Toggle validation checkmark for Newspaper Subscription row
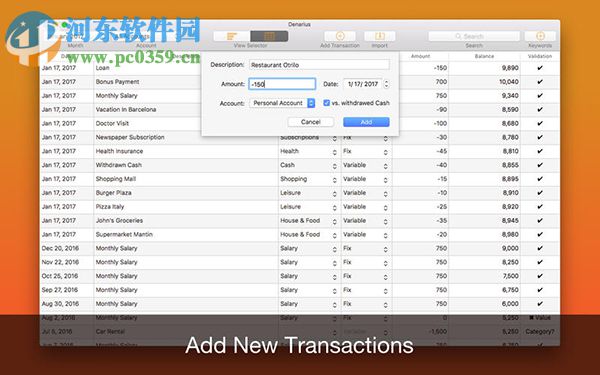Viewport: 600px width, 375px height. click(540, 137)
